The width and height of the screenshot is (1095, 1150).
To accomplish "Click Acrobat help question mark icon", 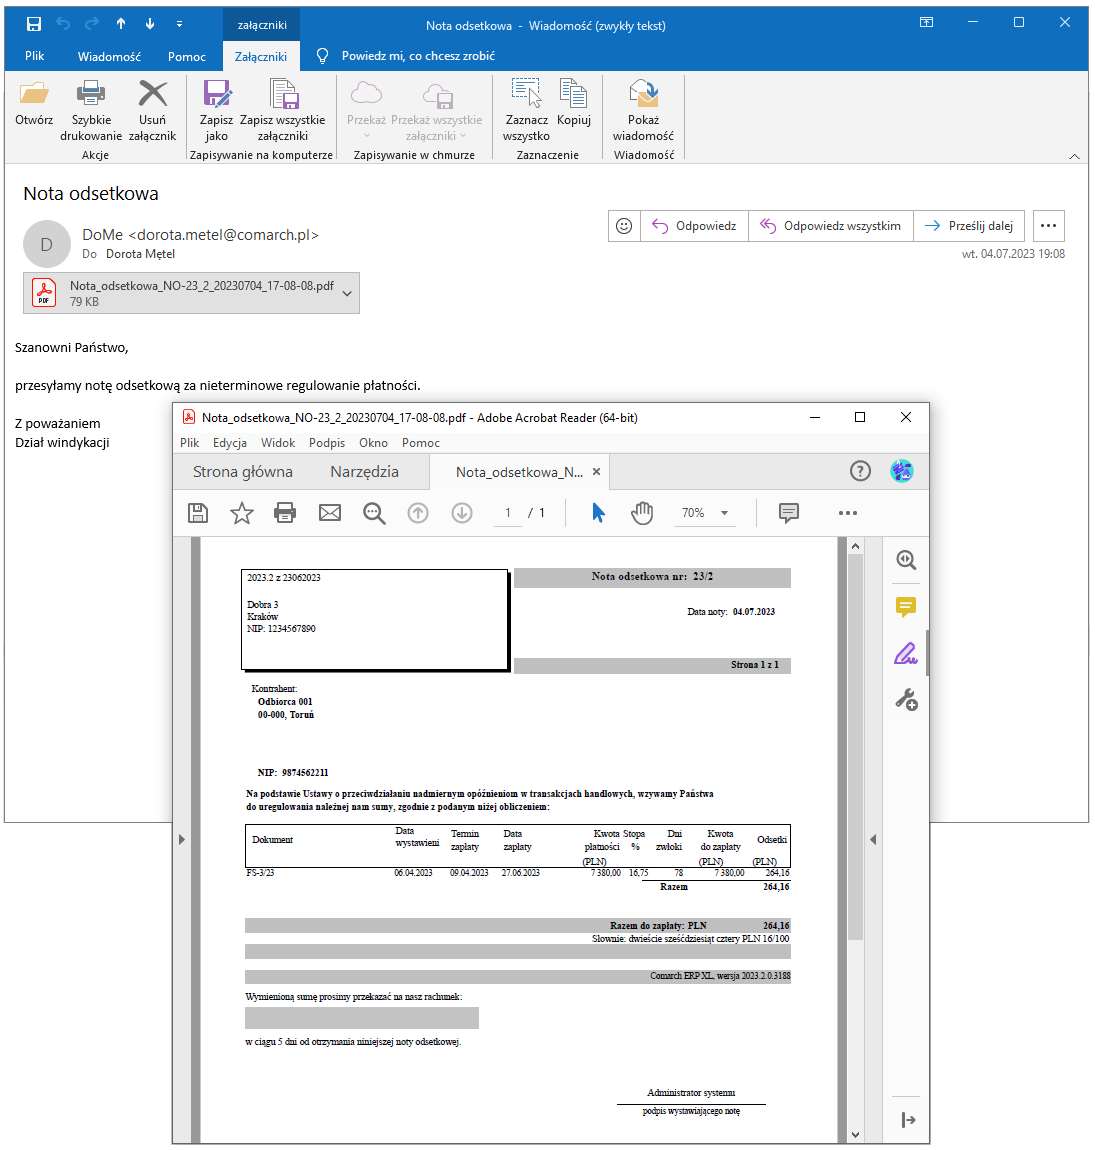I will click(860, 471).
